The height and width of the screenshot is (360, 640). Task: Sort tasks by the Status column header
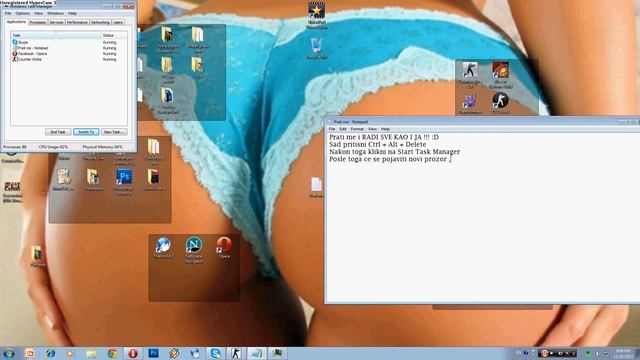pos(114,36)
